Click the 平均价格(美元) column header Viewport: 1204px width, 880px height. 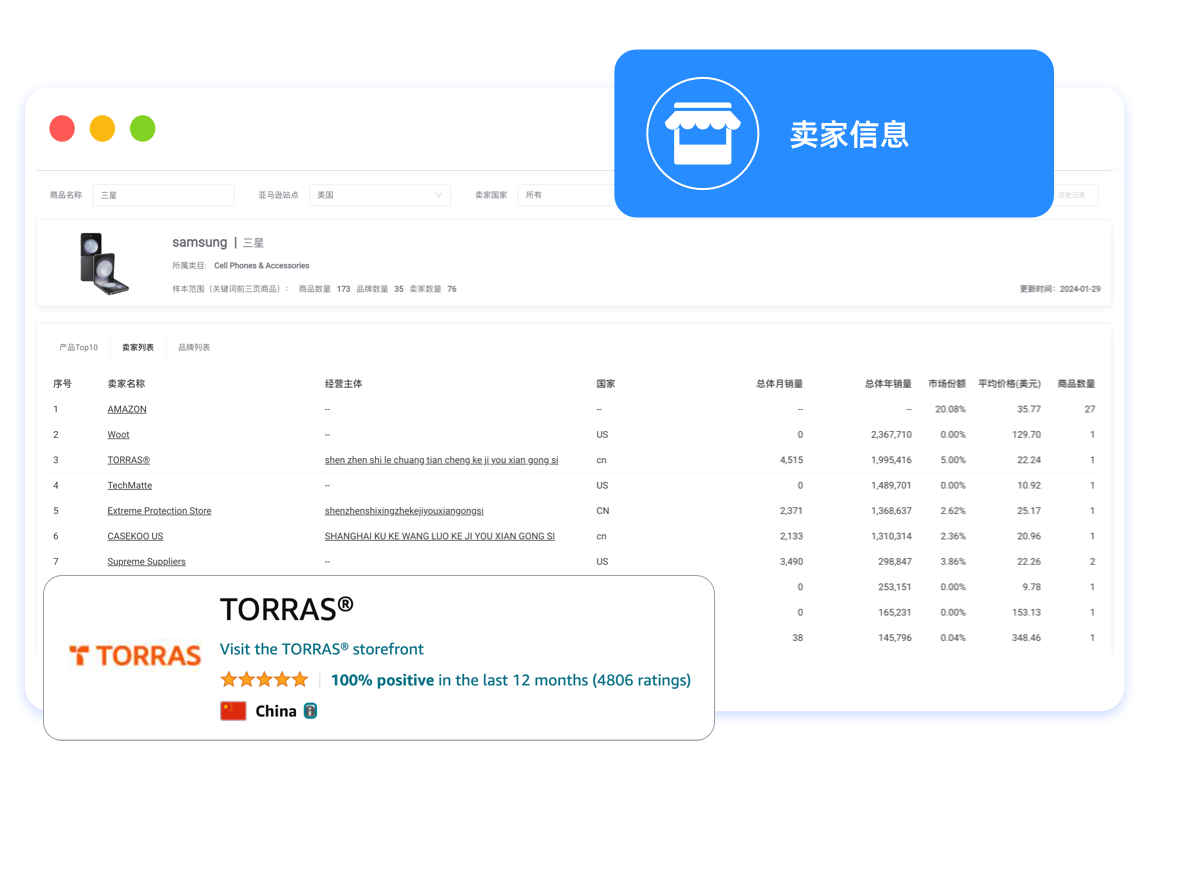(1009, 384)
